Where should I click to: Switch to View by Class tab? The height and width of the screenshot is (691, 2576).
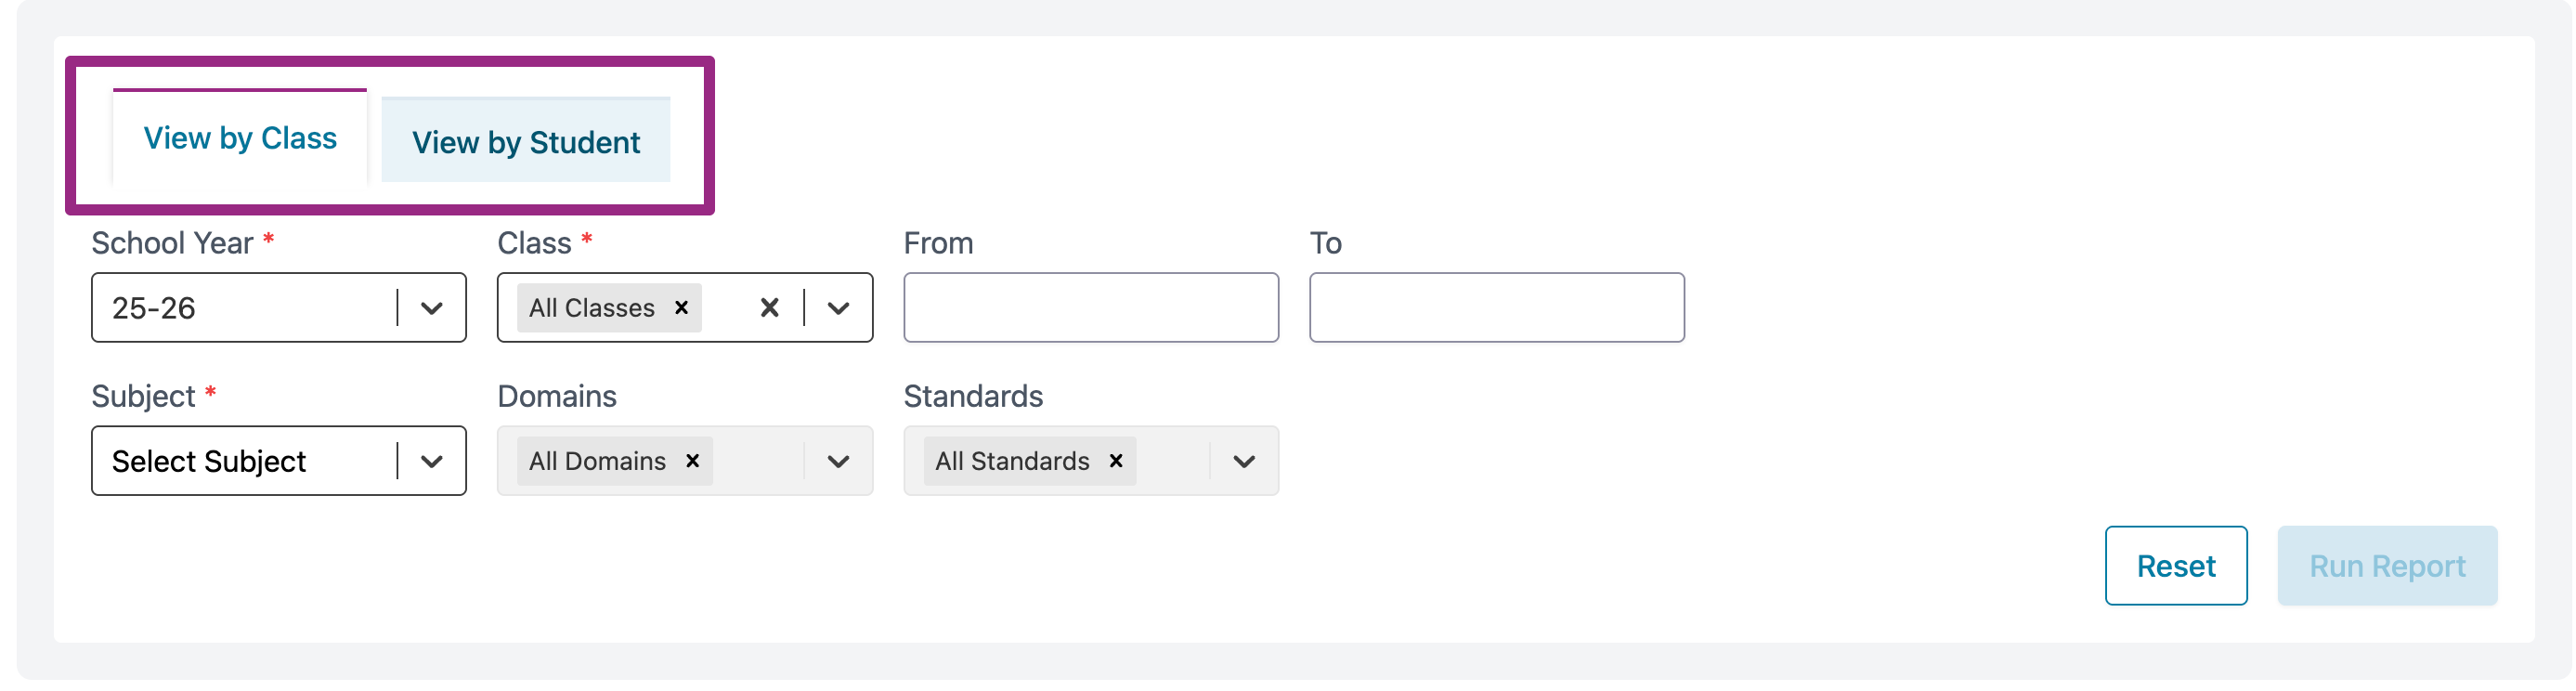[240, 138]
